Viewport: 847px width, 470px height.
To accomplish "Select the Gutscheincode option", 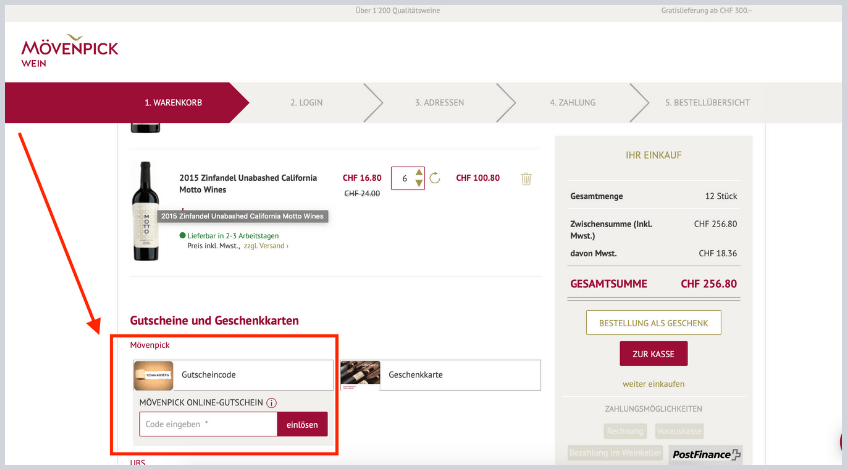I will (233, 375).
